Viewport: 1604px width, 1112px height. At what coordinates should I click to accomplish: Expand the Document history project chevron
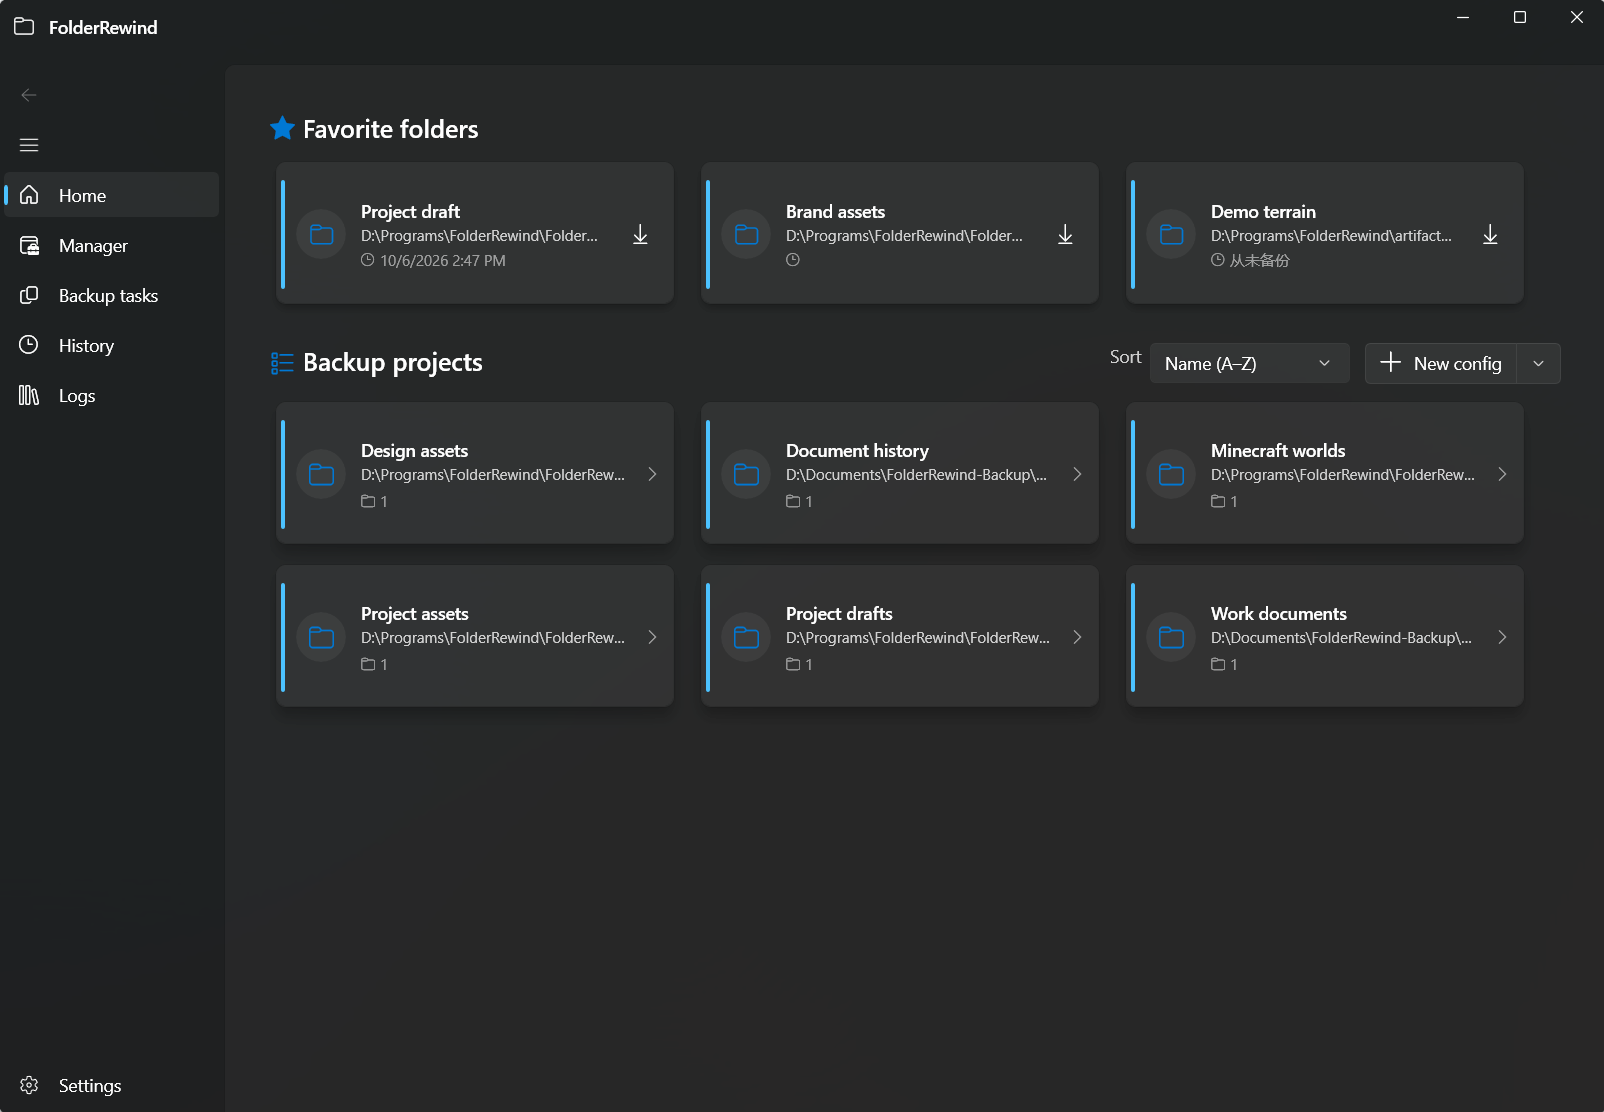[1077, 474]
